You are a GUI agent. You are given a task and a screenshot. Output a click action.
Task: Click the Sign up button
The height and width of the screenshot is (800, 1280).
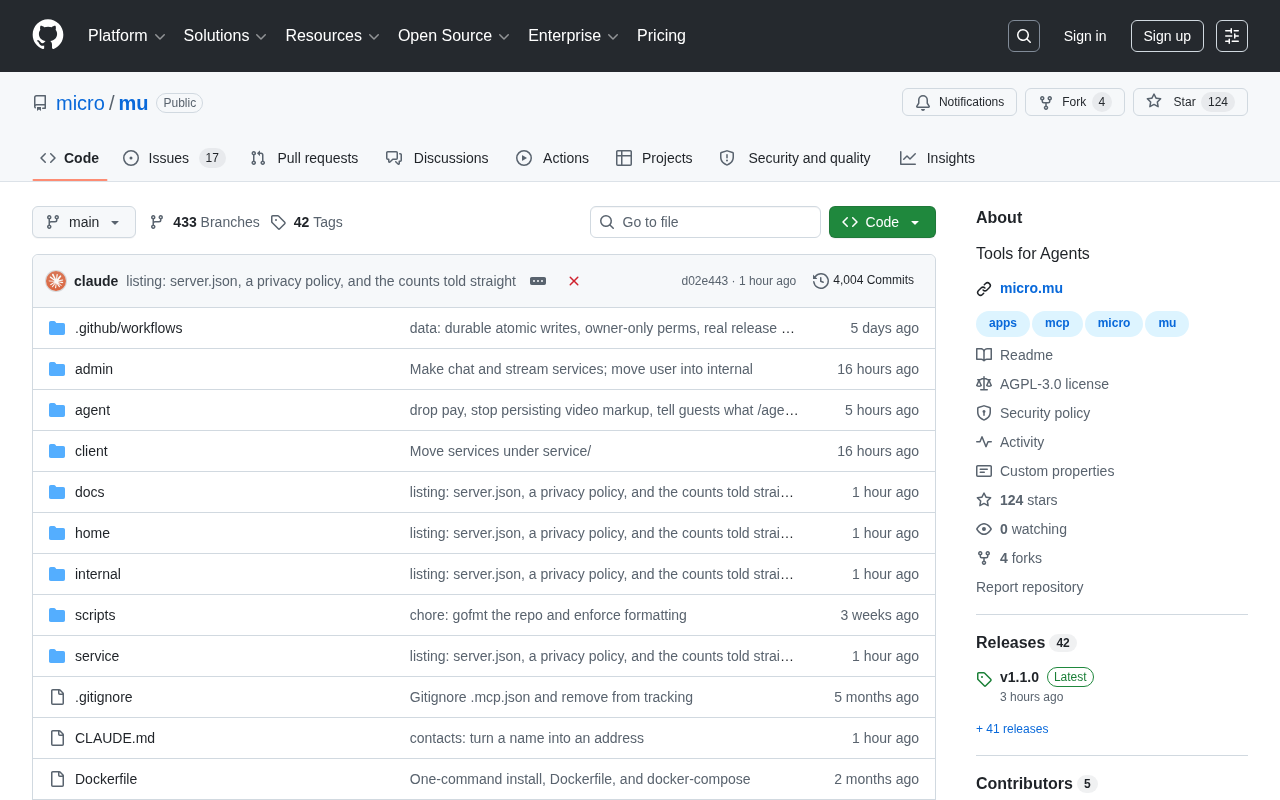click(1167, 36)
